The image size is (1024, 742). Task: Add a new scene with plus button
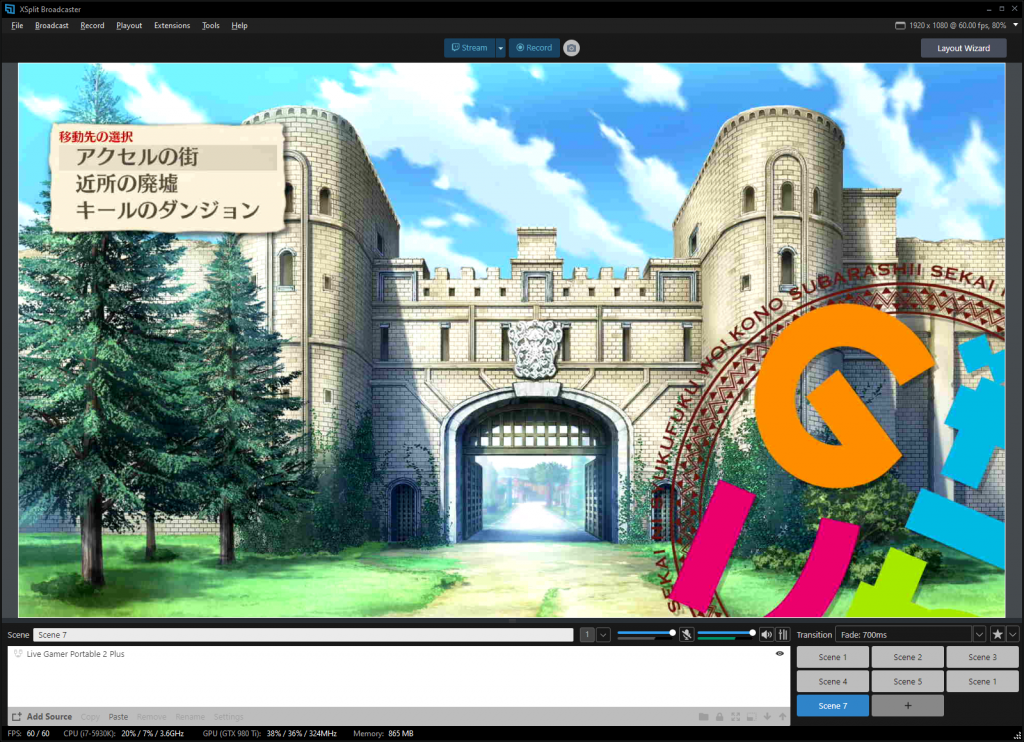(x=907, y=705)
